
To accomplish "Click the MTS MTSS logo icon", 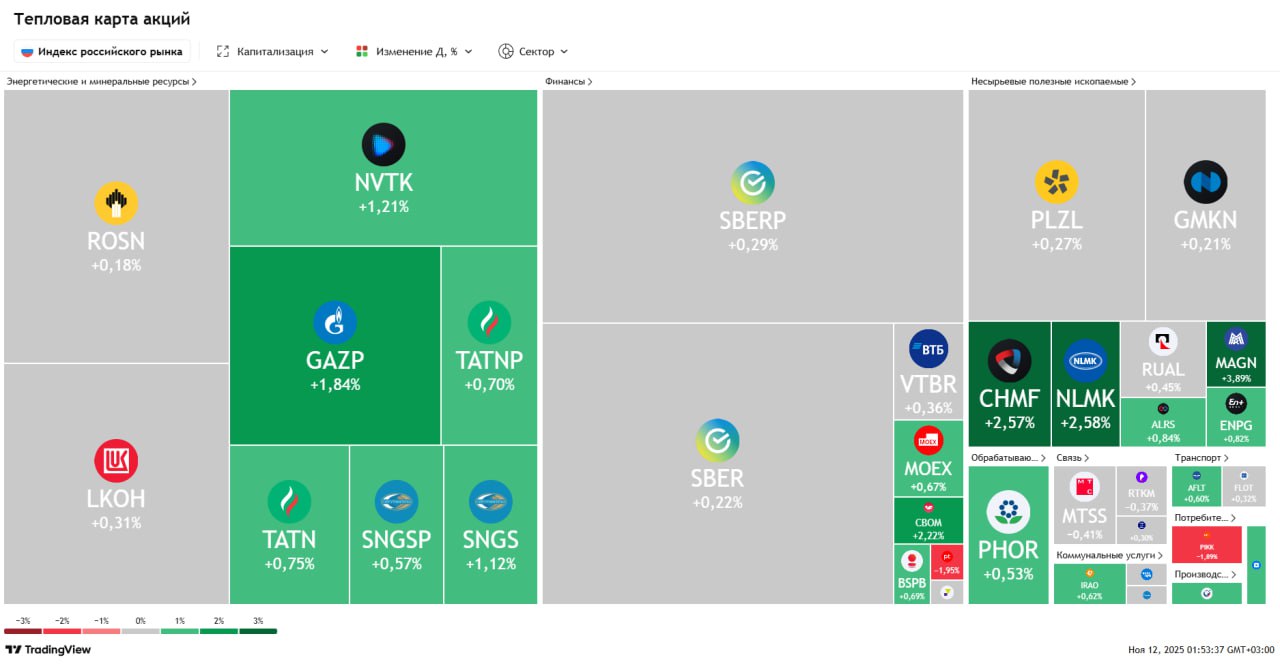I will tap(1085, 487).
